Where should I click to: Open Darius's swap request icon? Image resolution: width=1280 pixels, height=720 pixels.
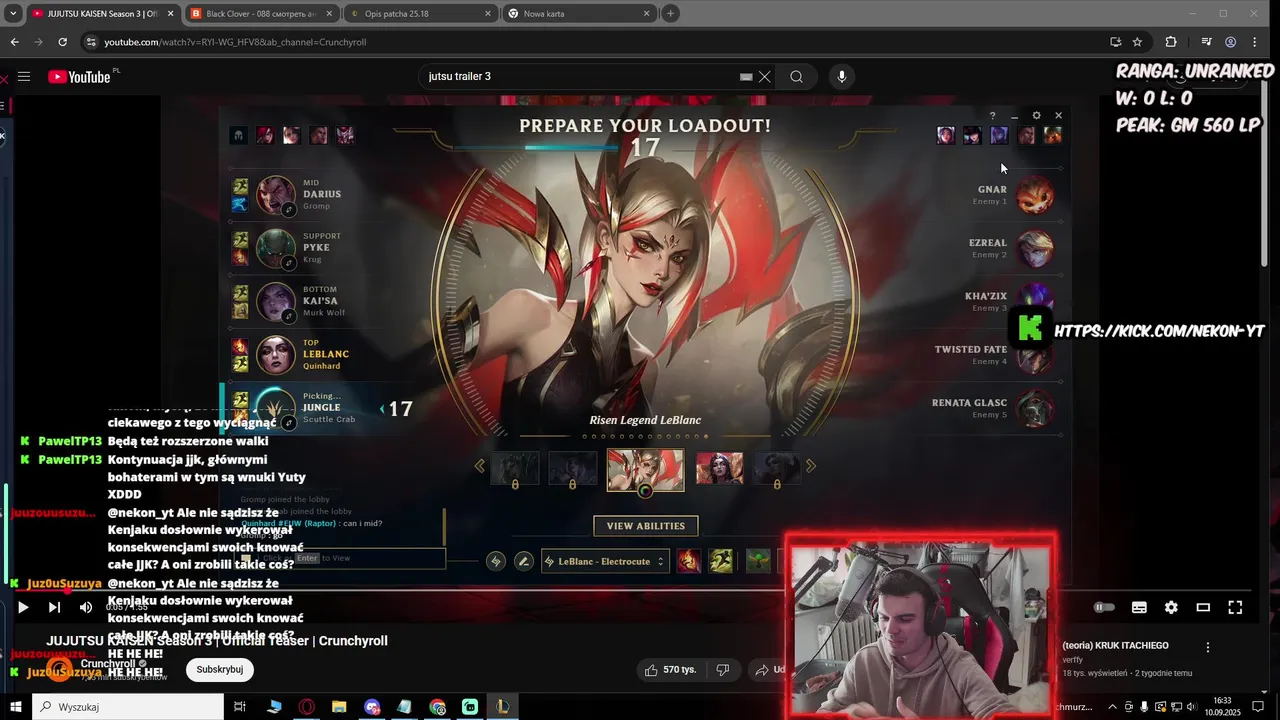(288, 210)
